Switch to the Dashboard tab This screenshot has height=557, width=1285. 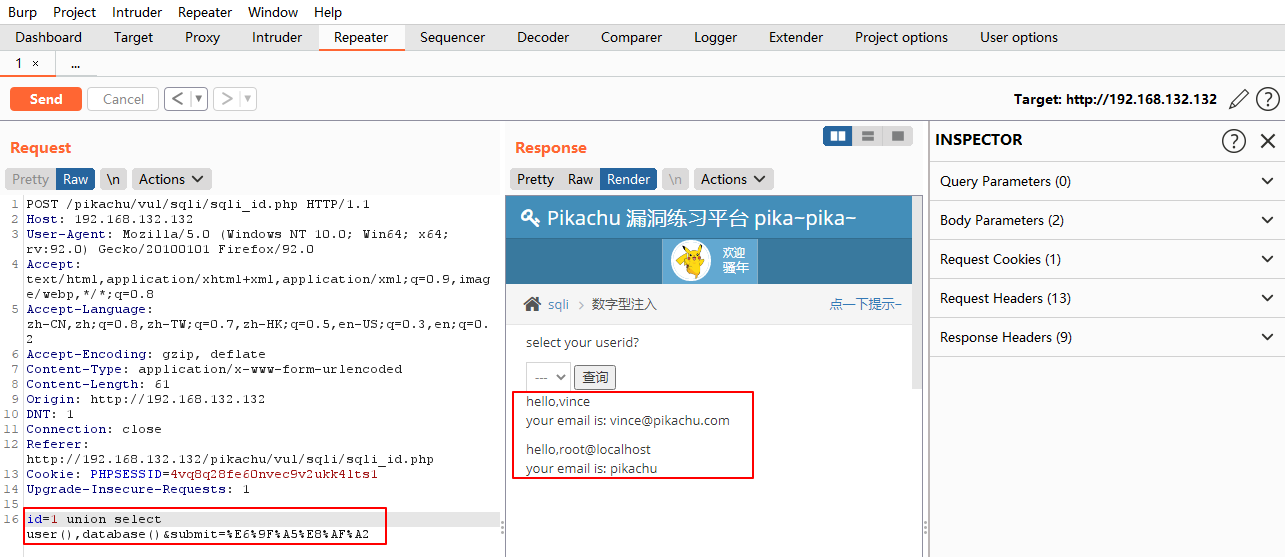[48, 37]
